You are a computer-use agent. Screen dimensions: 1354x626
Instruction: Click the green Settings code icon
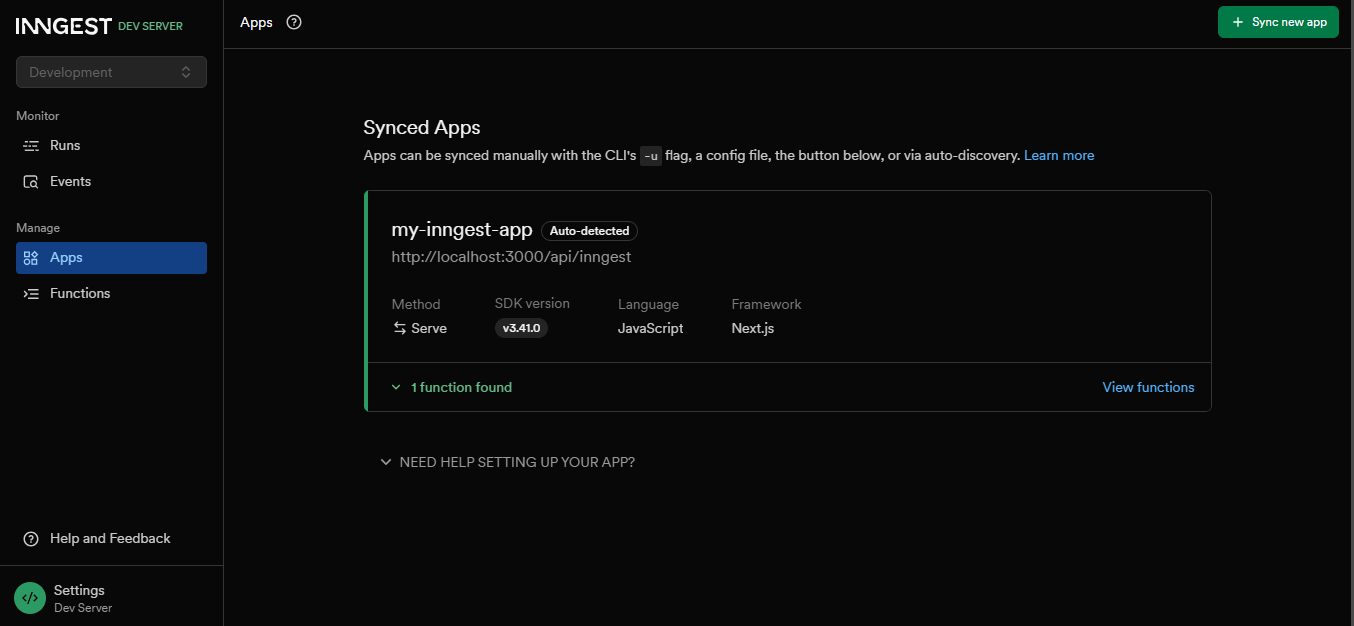30,598
